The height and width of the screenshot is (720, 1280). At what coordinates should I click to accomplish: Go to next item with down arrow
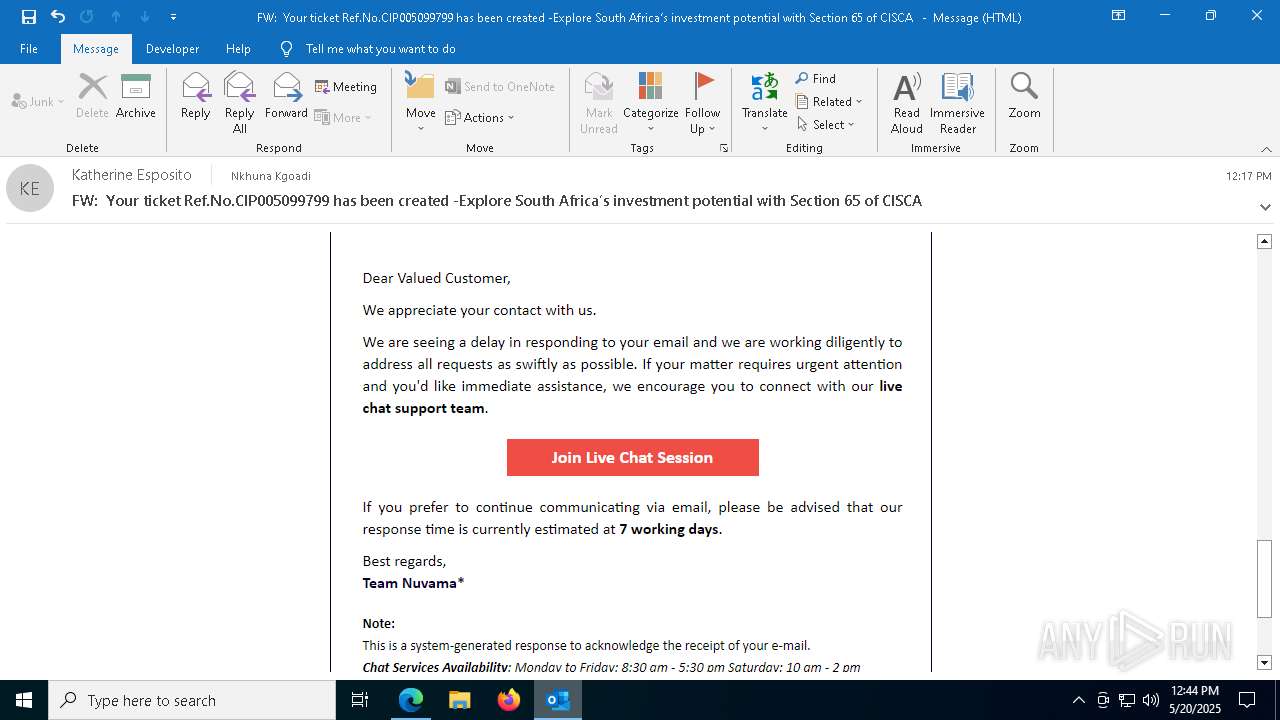click(145, 16)
